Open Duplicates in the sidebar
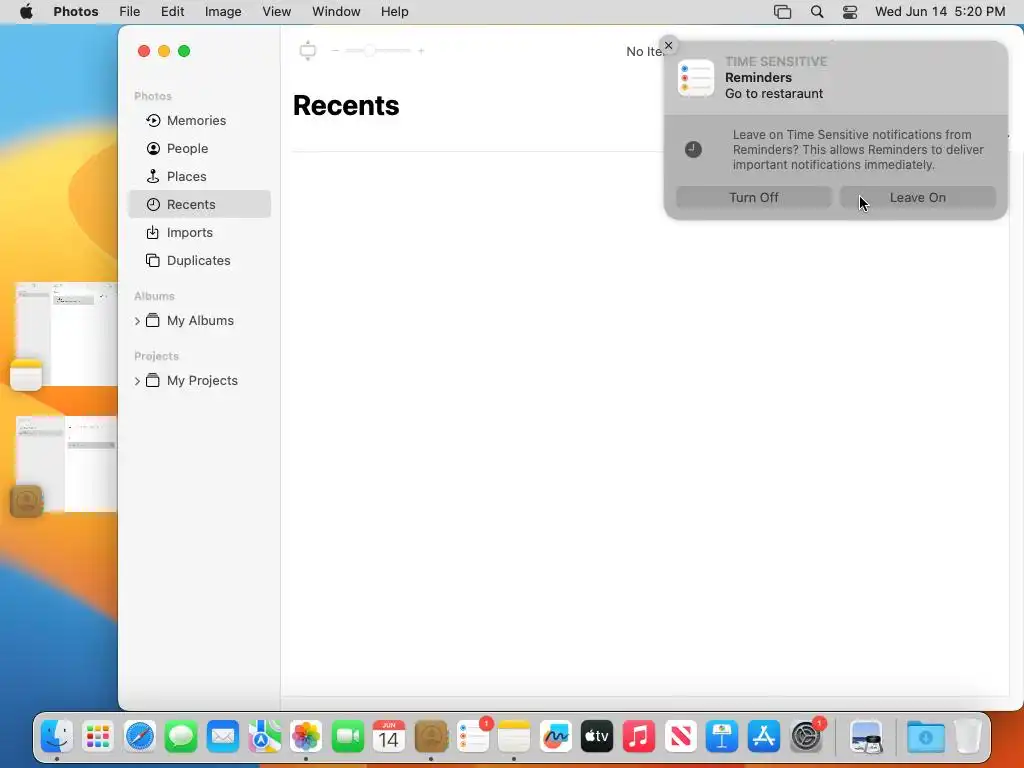This screenshot has height=768, width=1024. point(200,261)
